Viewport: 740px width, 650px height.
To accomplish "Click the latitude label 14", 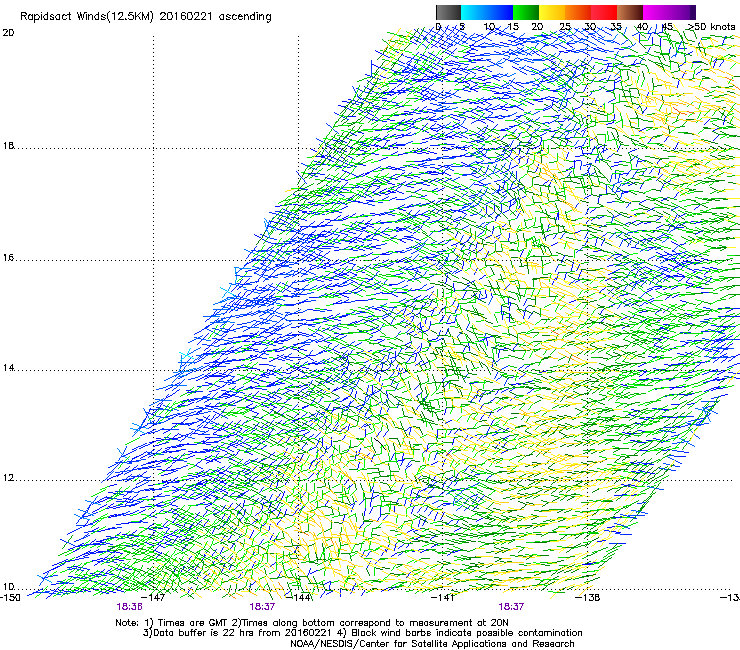I will (x=8, y=368).
